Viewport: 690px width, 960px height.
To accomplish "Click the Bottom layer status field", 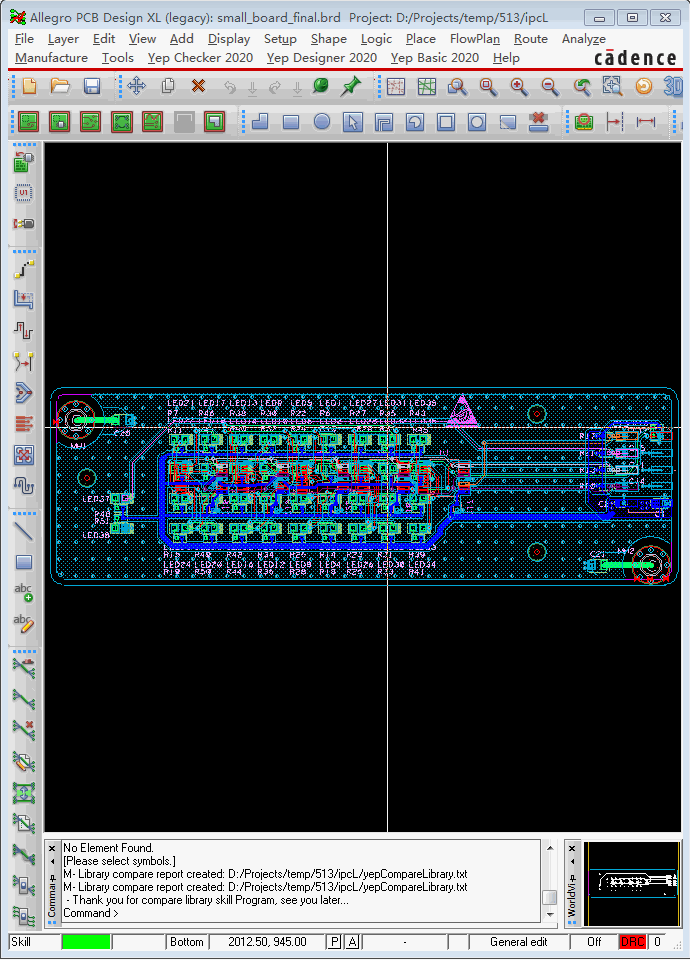I will (x=187, y=942).
